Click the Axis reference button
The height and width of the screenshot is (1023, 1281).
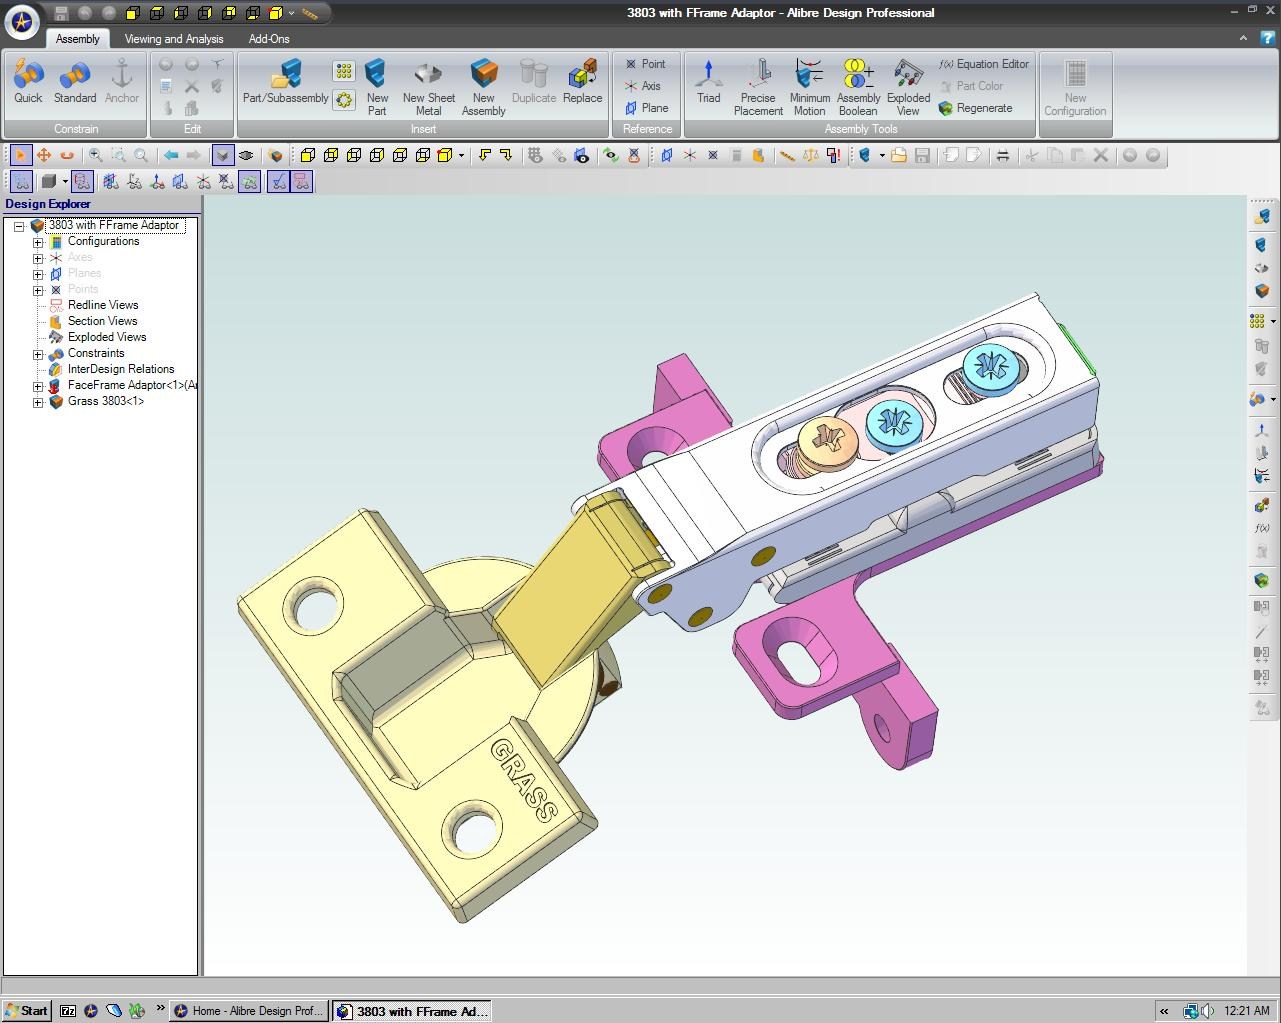click(643, 86)
